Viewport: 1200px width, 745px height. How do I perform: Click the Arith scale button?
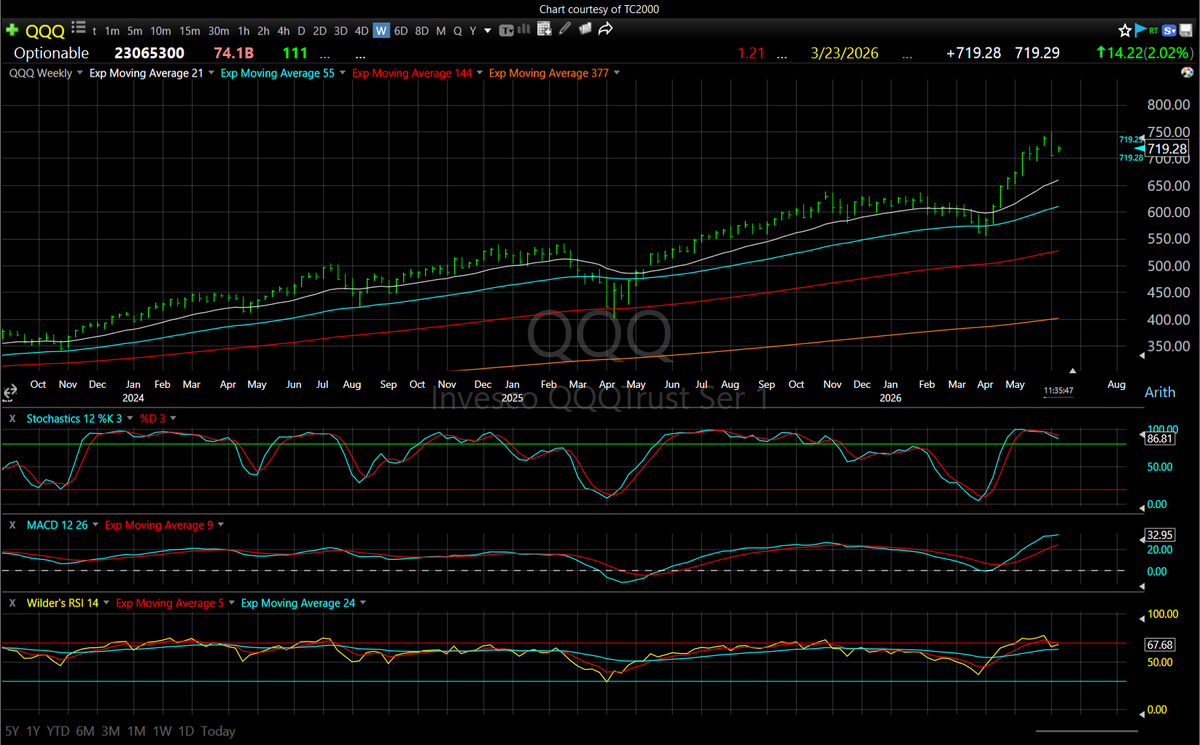1160,392
